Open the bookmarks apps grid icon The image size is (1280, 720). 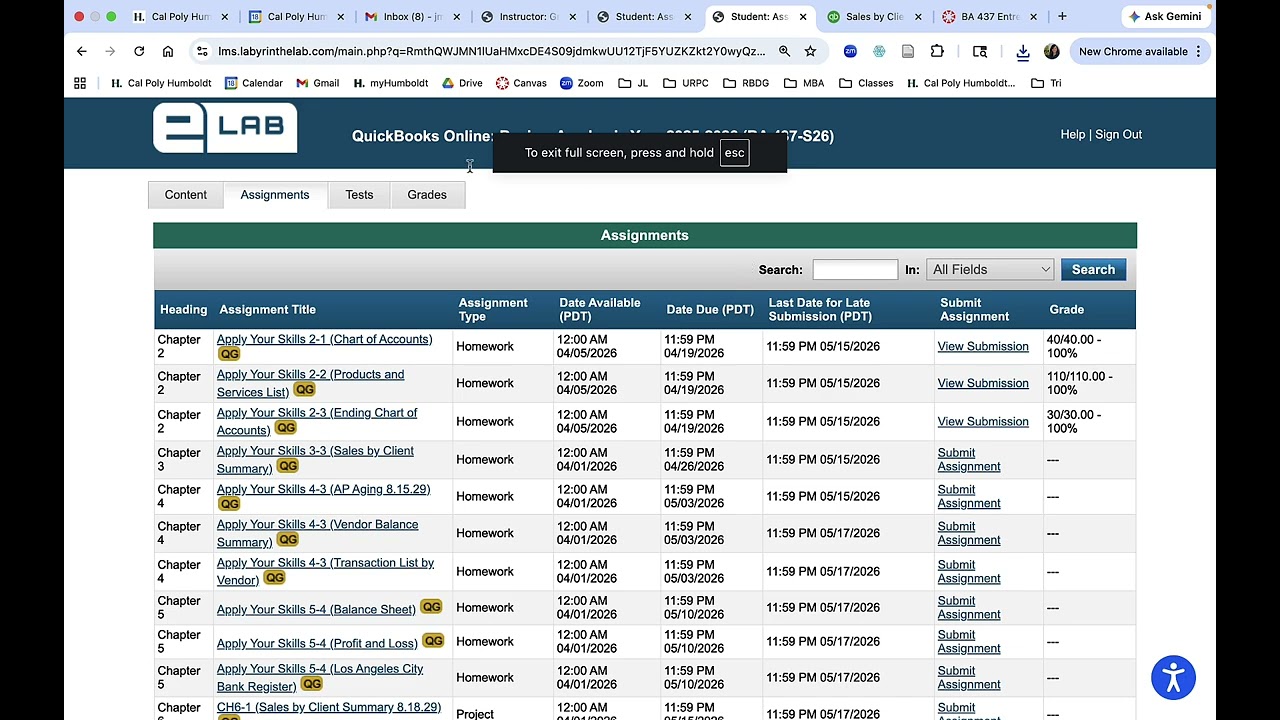(80, 83)
